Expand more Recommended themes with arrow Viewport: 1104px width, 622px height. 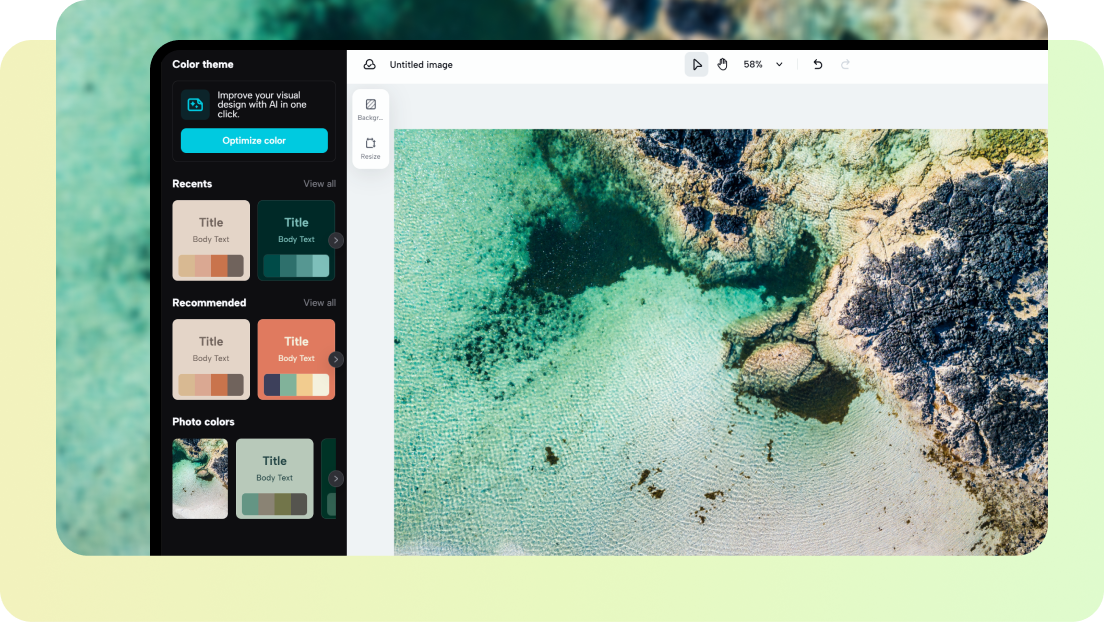pos(336,359)
